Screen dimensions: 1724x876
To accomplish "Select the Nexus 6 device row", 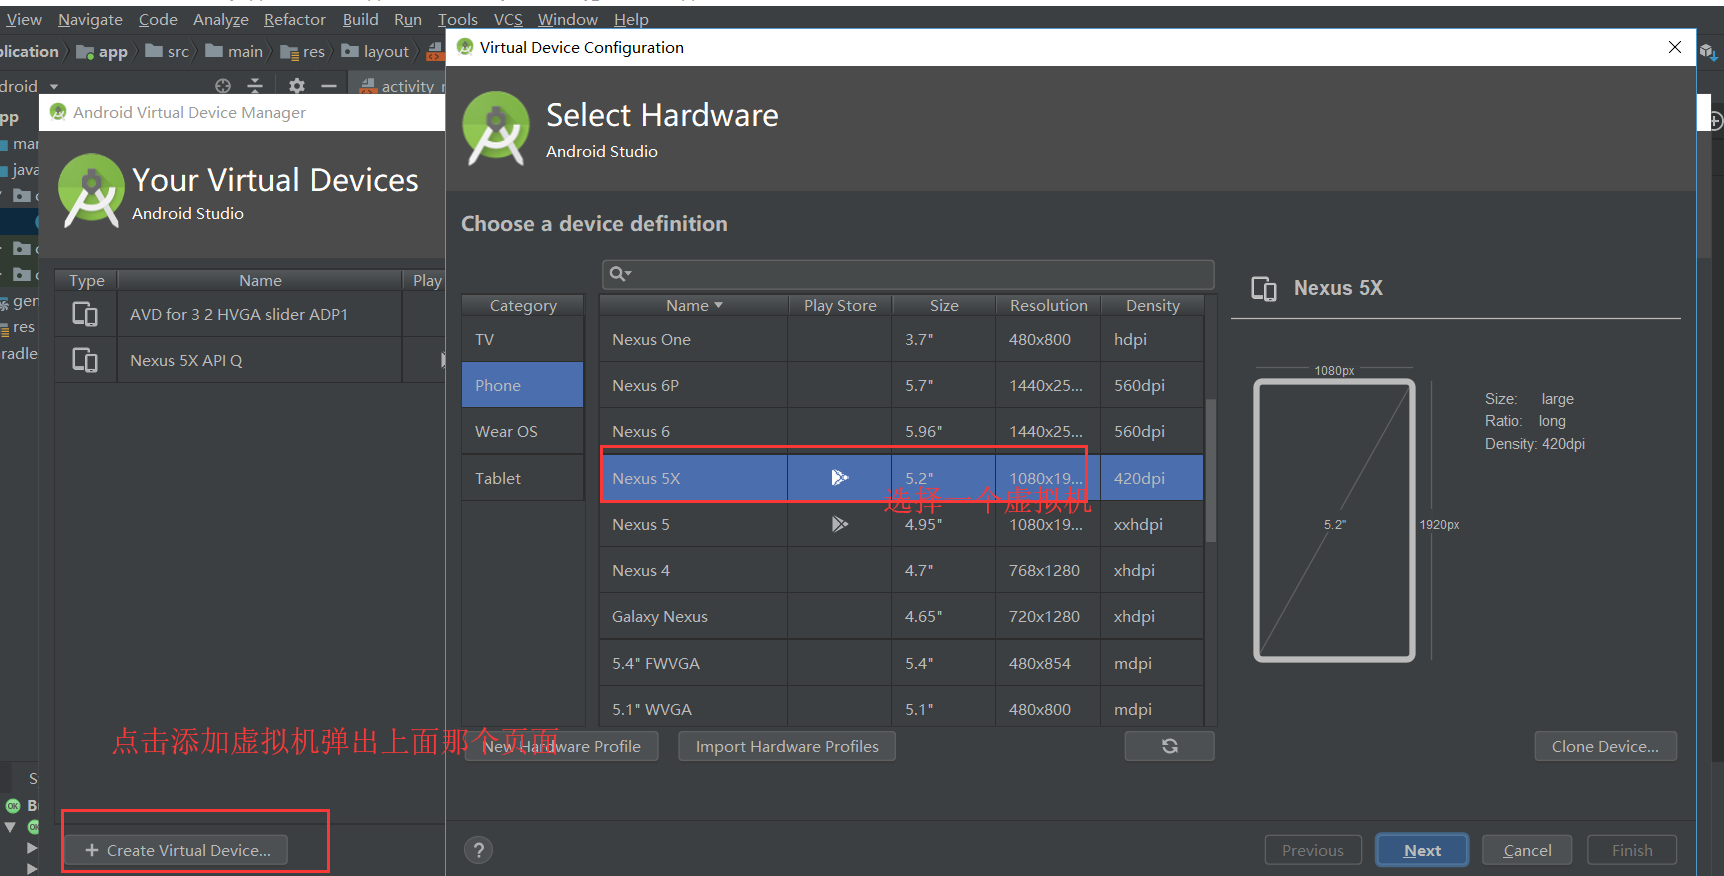I will point(901,431).
